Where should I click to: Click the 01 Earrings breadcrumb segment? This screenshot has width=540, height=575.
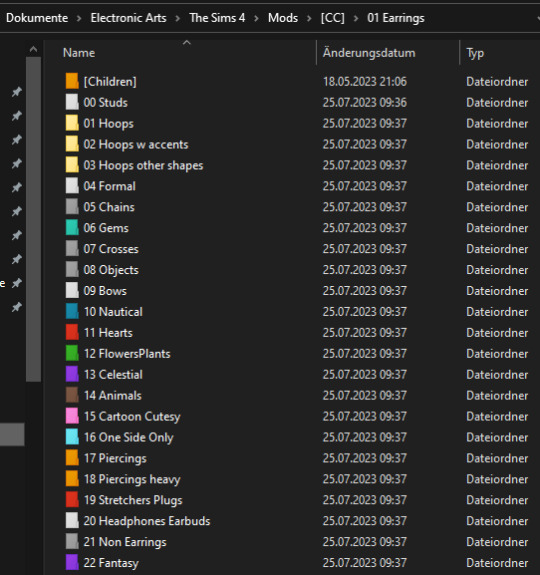coord(396,18)
